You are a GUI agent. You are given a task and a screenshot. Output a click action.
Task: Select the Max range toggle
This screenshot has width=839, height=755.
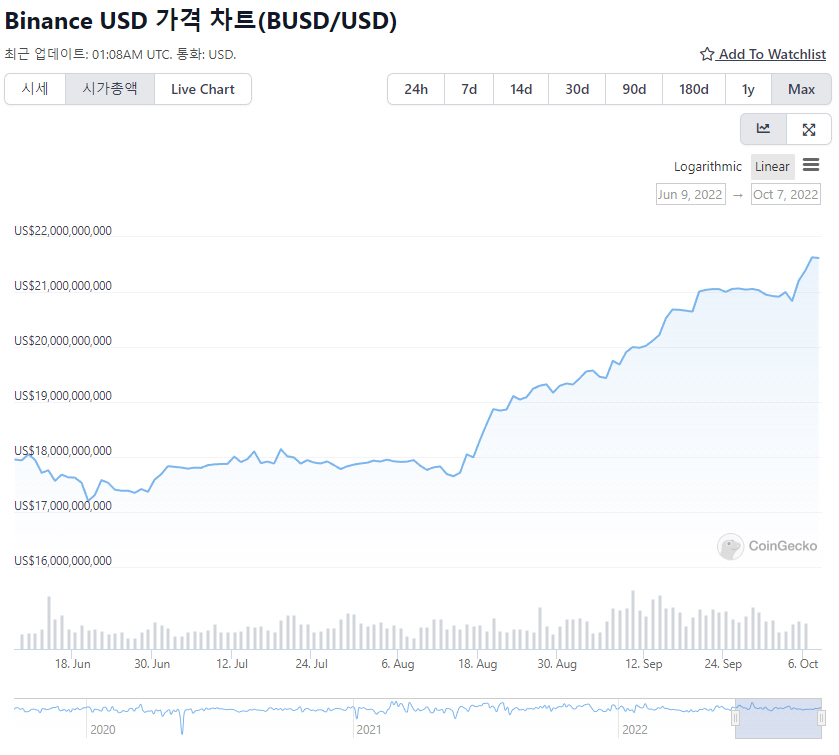(801, 89)
